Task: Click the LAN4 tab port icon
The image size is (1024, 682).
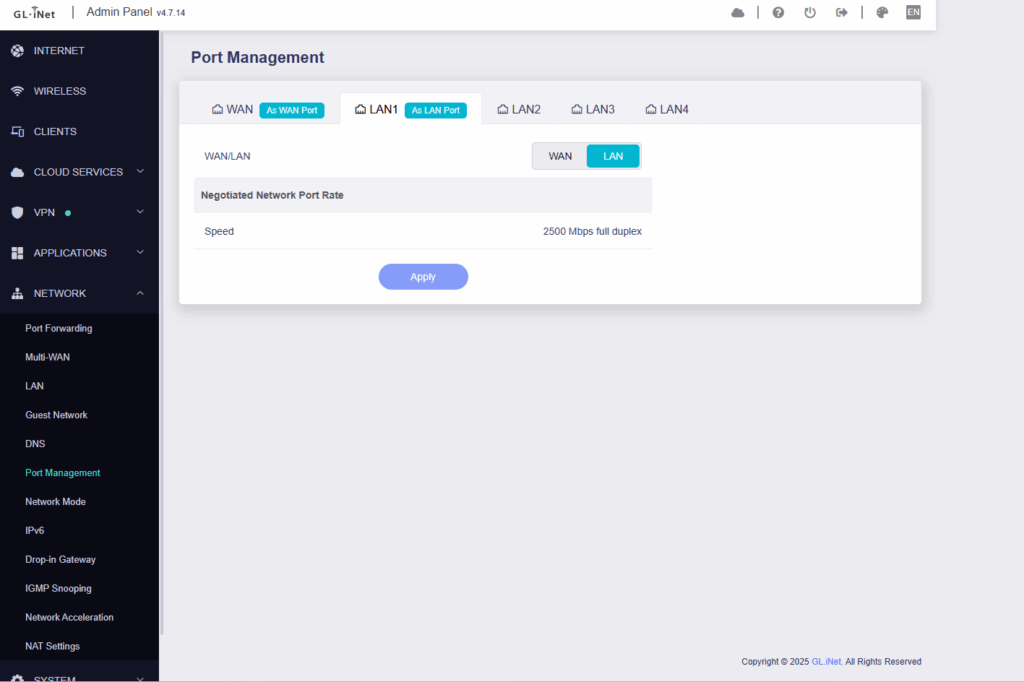Action: 651,109
